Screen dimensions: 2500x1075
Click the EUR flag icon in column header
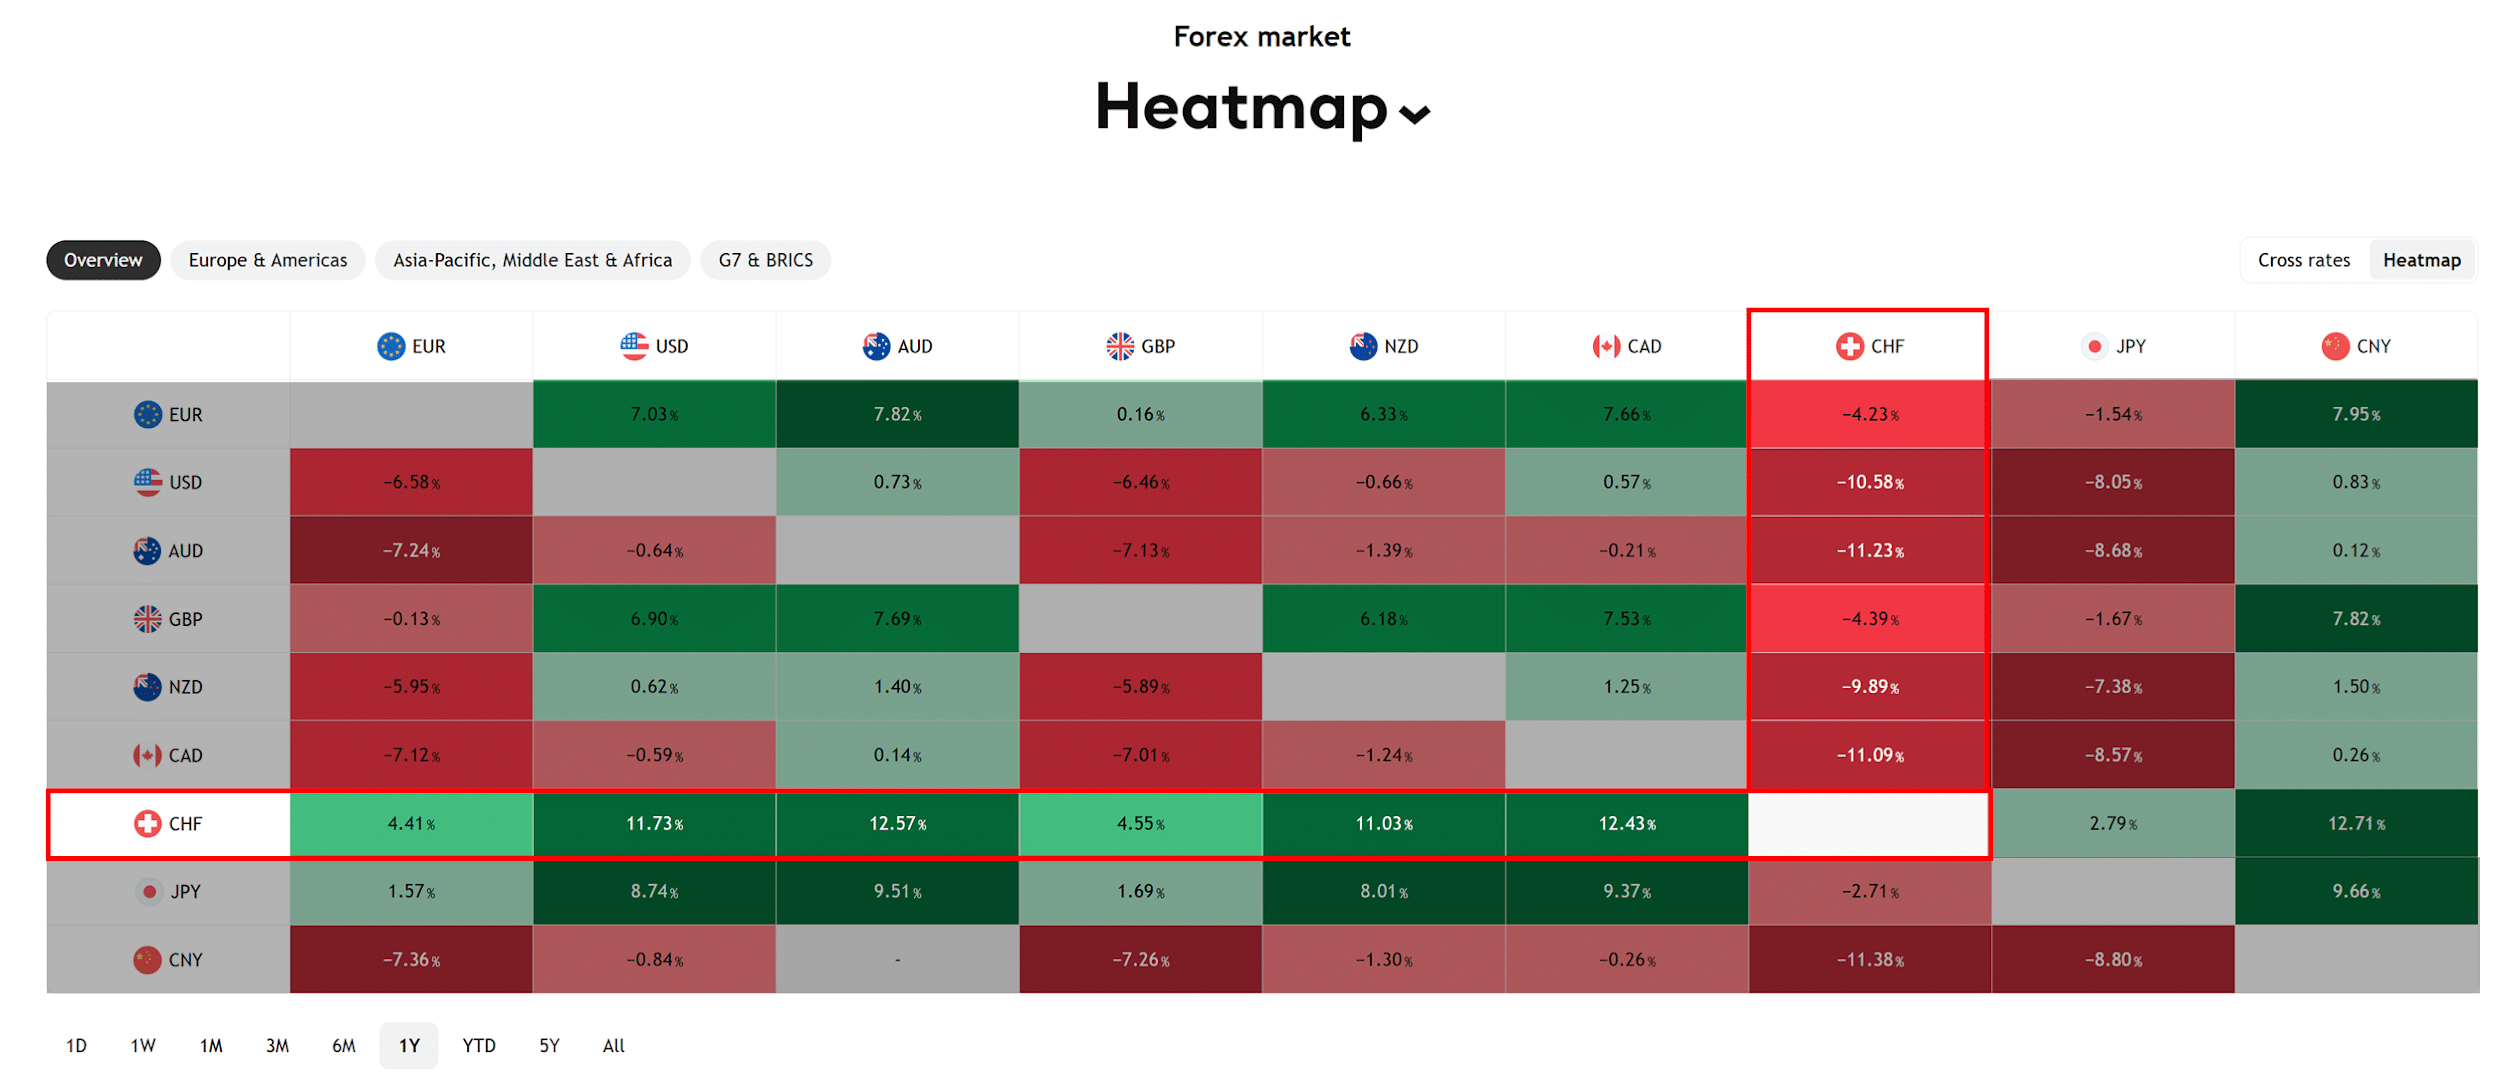(391, 346)
